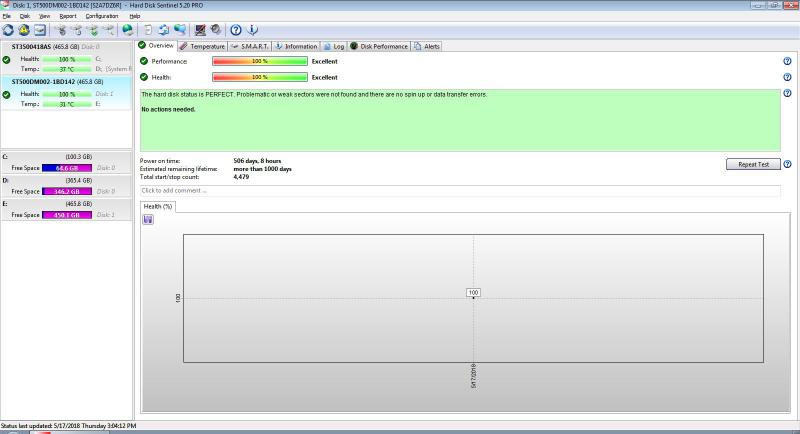
Task: Click the blue question-mark Help toolbar icon
Action: (236, 30)
